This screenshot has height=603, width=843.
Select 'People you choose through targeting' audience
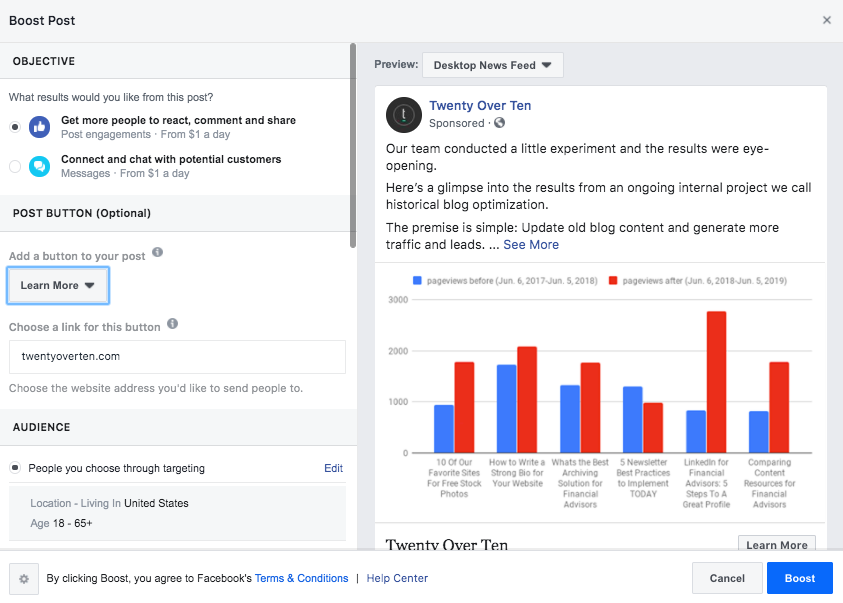[15, 468]
